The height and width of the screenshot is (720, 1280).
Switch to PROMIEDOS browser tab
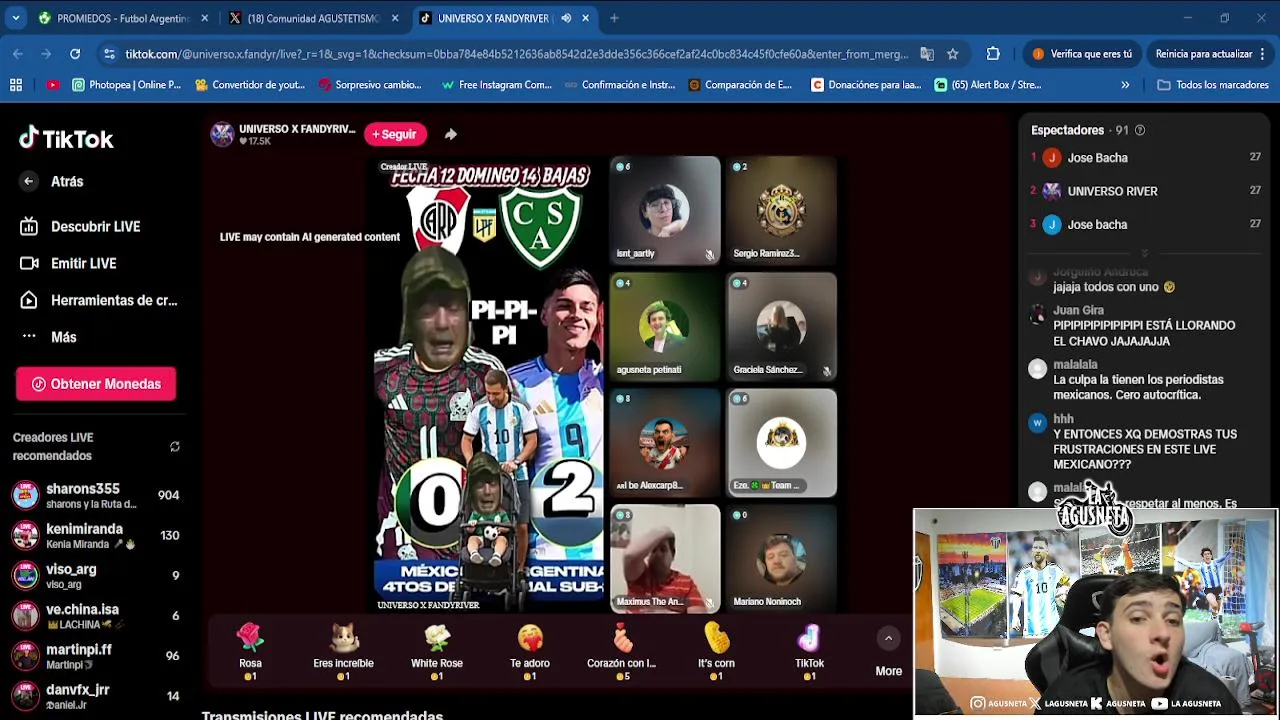pos(122,18)
